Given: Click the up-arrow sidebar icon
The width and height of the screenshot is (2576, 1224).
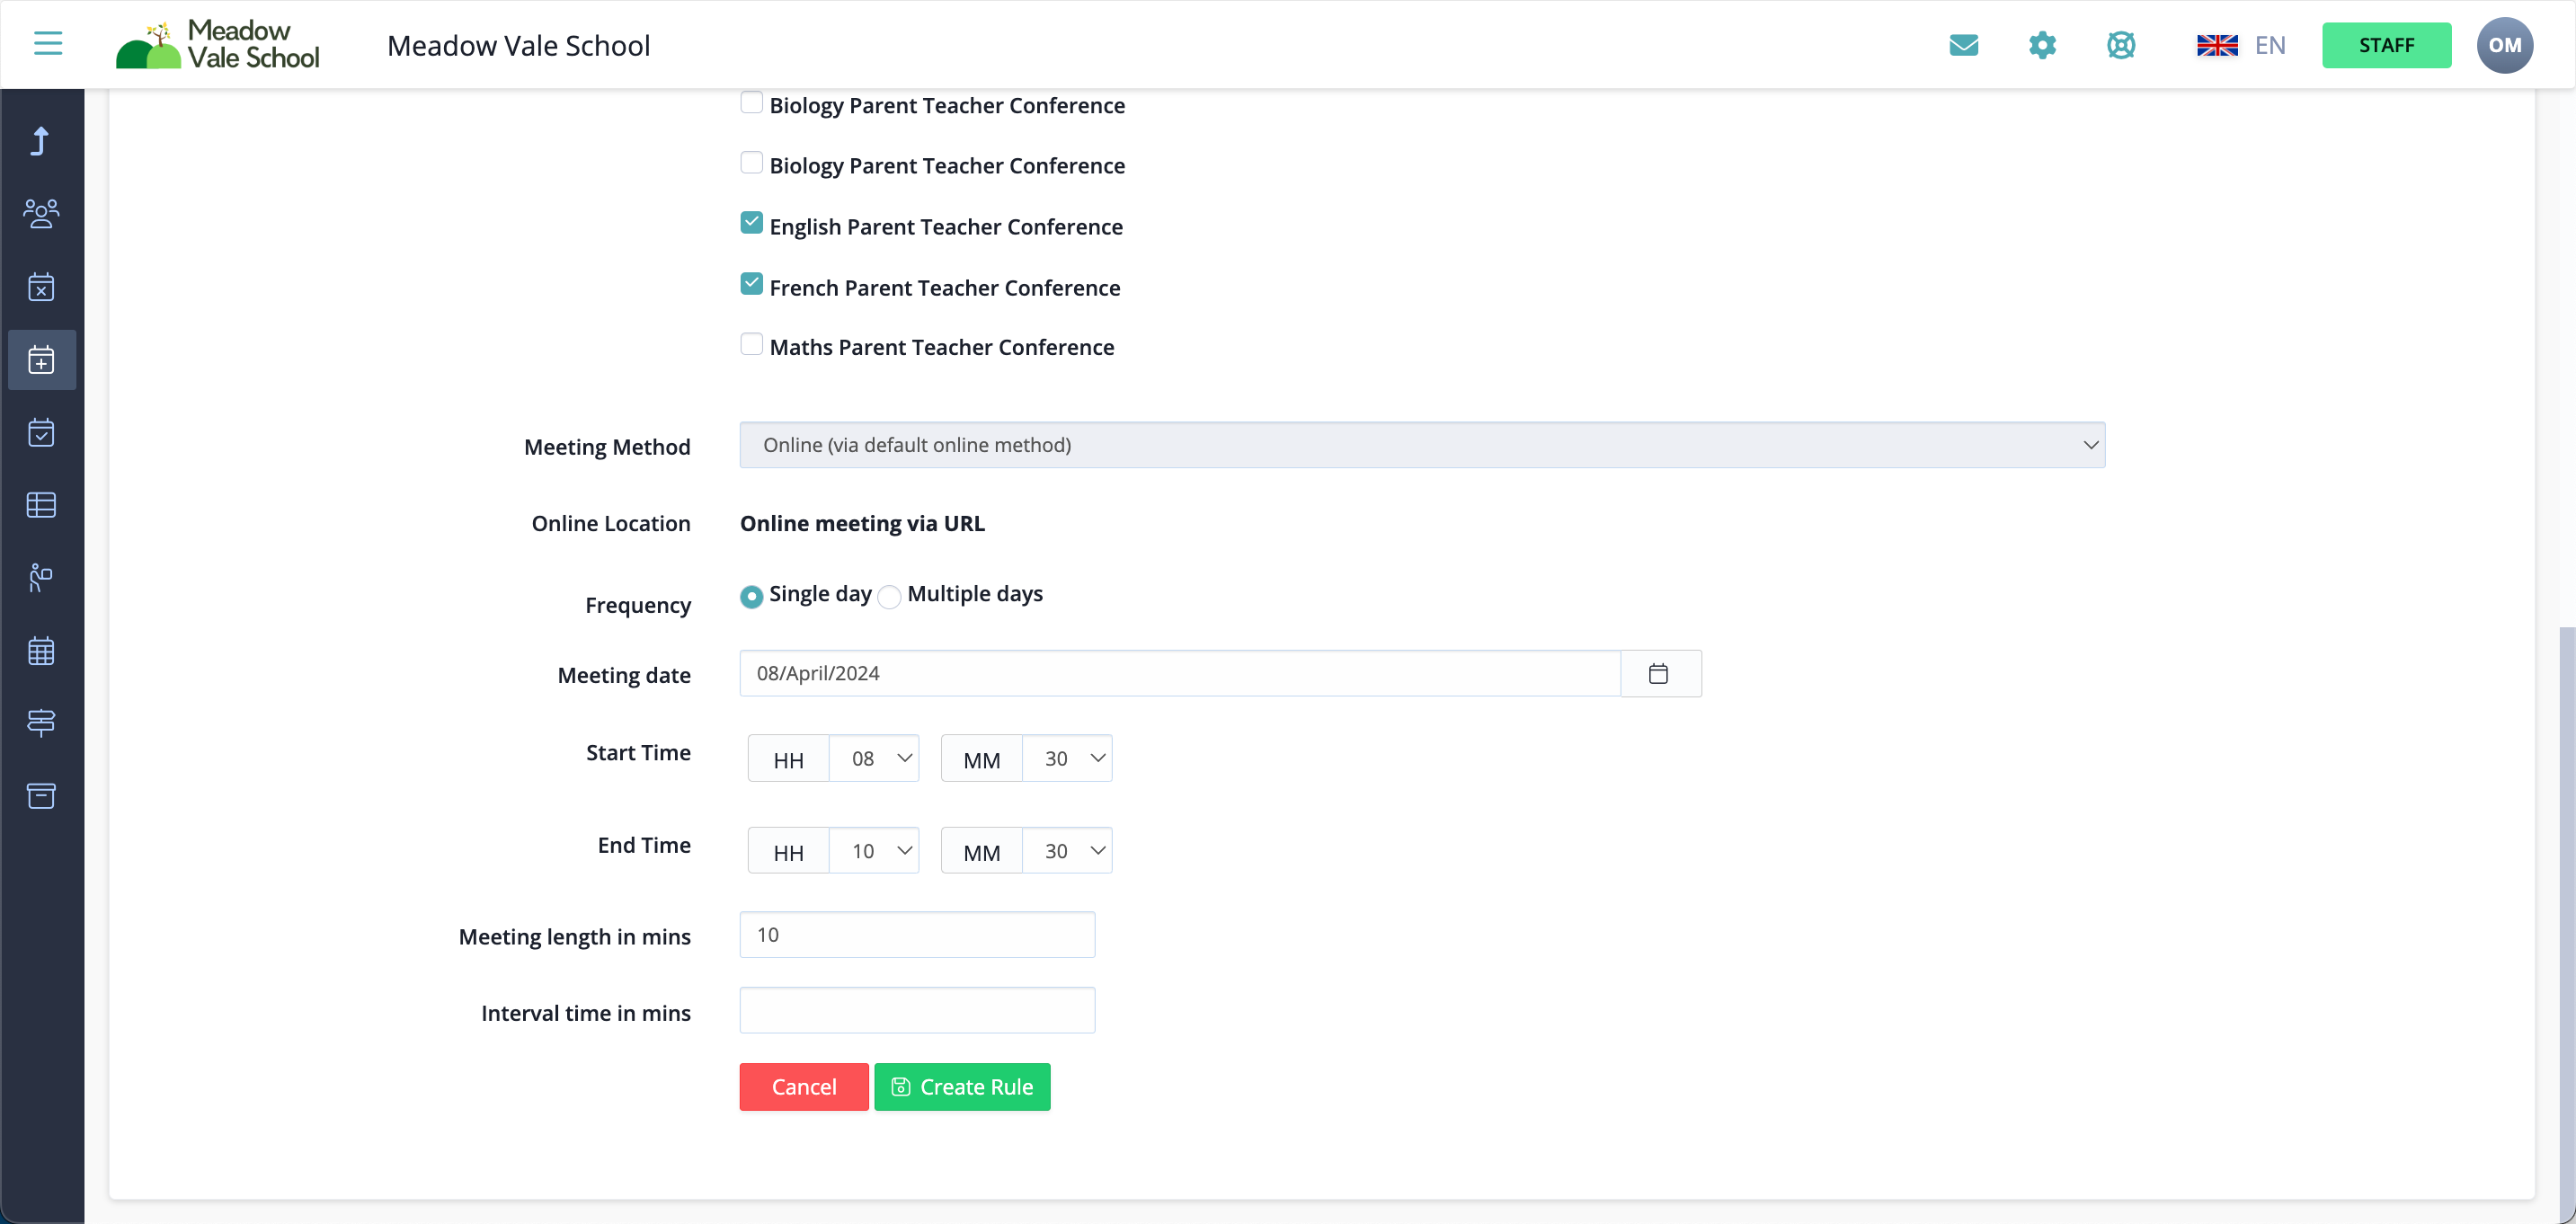Looking at the screenshot, I should point(40,141).
